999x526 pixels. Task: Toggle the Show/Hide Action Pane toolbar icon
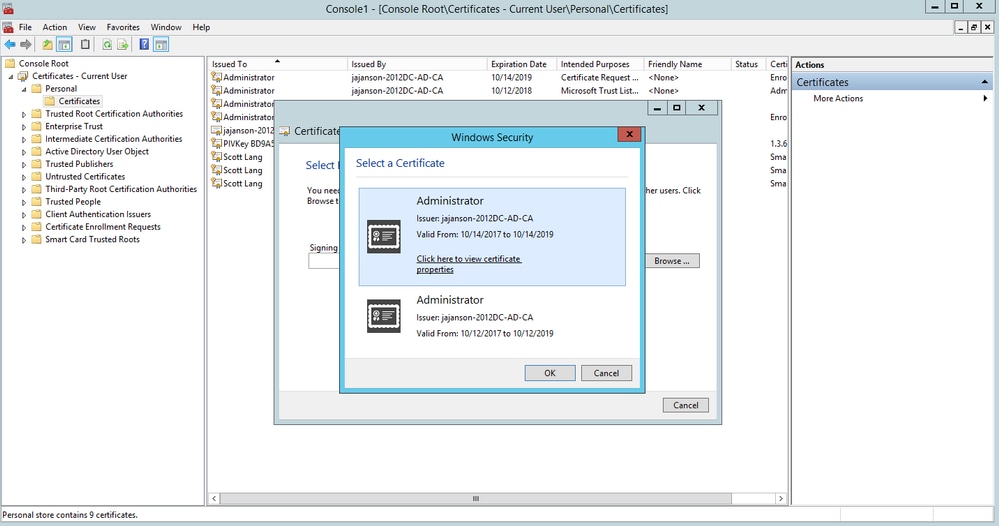pos(161,45)
